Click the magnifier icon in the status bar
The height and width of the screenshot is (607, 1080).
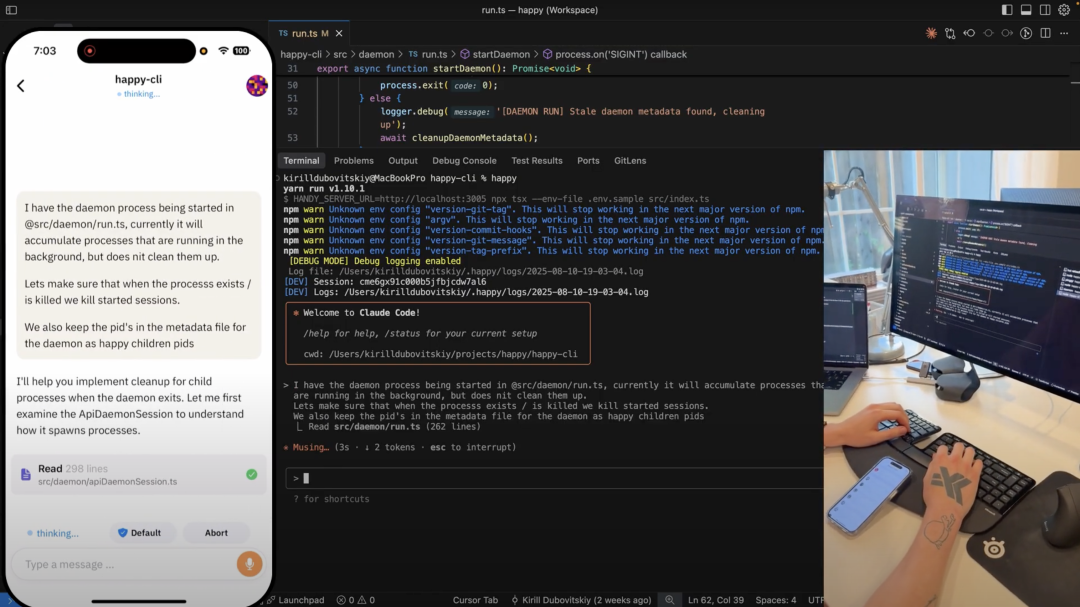tap(668, 599)
